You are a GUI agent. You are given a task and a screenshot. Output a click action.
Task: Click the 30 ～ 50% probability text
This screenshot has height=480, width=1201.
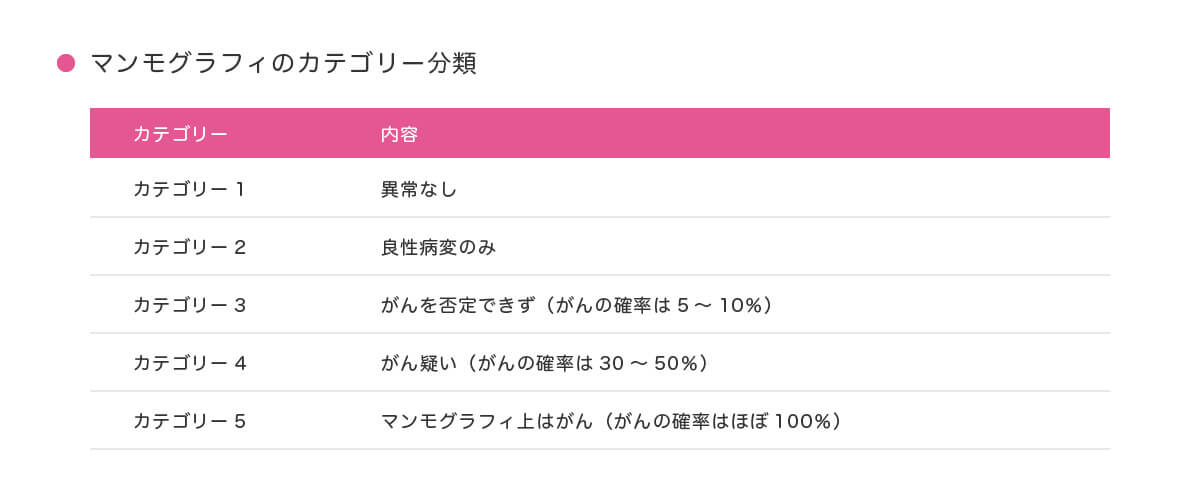click(x=643, y=362)
